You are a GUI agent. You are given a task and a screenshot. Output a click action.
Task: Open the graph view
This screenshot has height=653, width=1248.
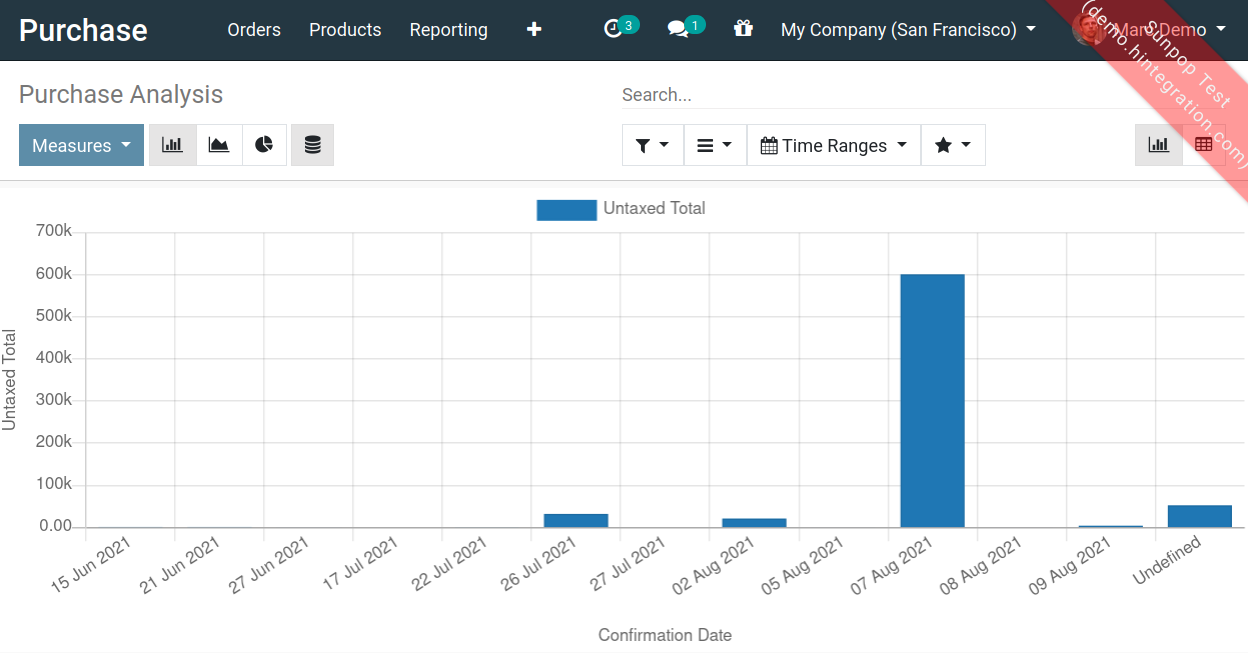coord(1158,145)
